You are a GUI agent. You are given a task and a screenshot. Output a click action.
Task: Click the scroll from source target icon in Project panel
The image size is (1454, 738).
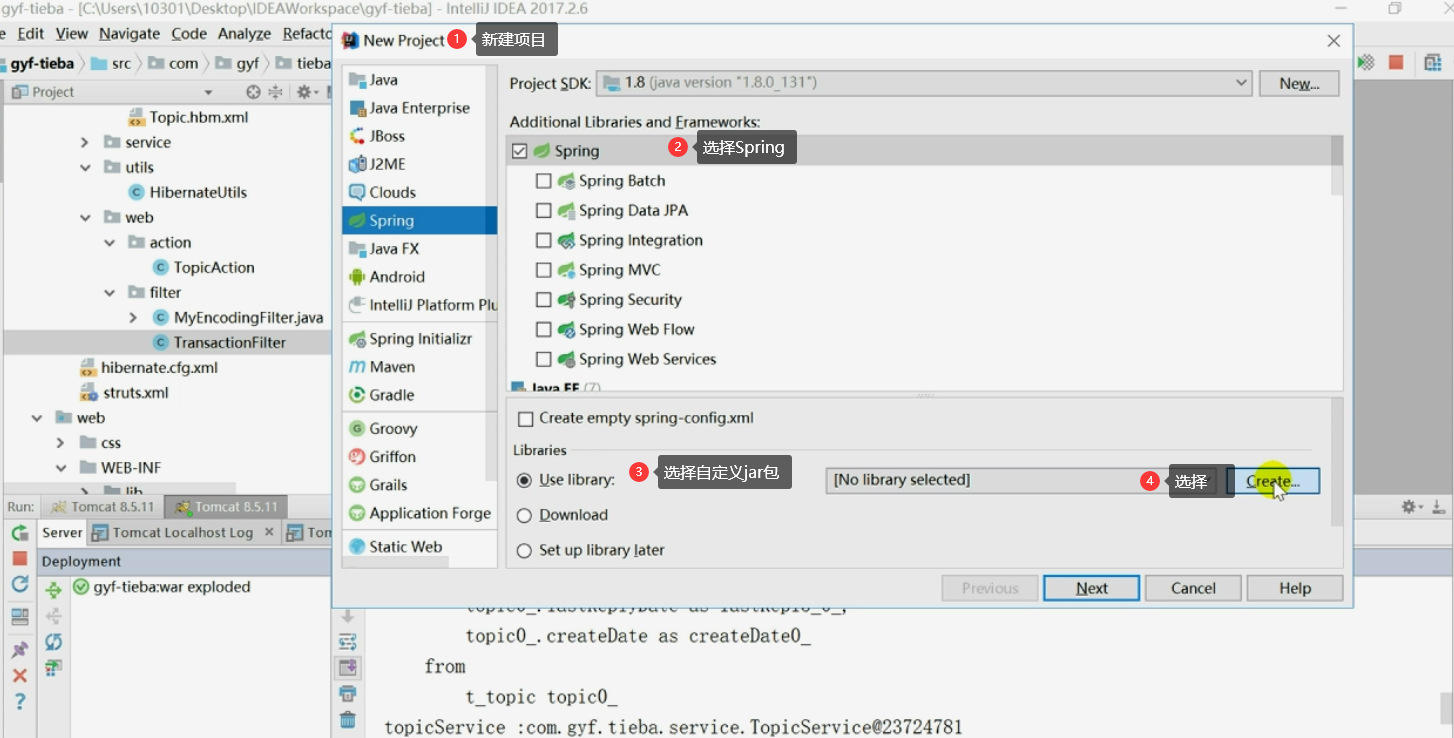coord(253,92)
